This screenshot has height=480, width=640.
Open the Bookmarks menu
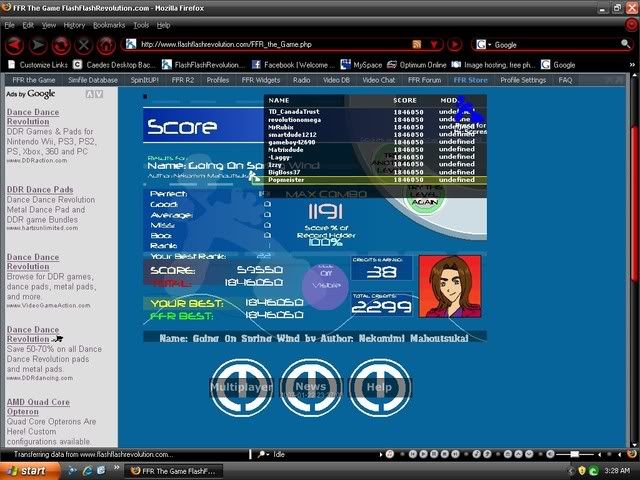(109, 24)
